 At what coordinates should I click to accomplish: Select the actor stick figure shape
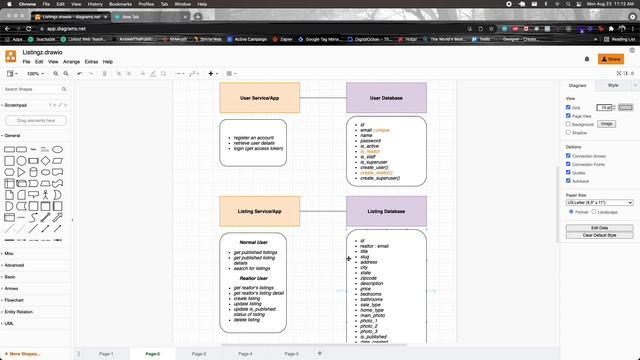coord(45,195)
